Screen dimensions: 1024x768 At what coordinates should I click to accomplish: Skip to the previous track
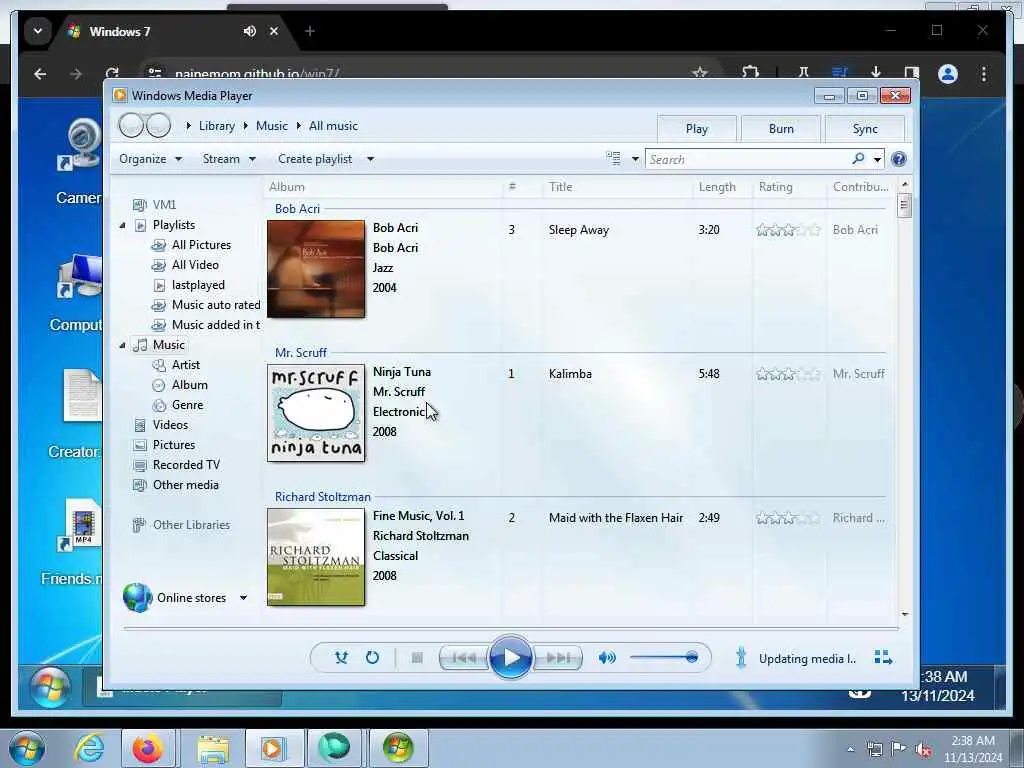coord(464,658)
